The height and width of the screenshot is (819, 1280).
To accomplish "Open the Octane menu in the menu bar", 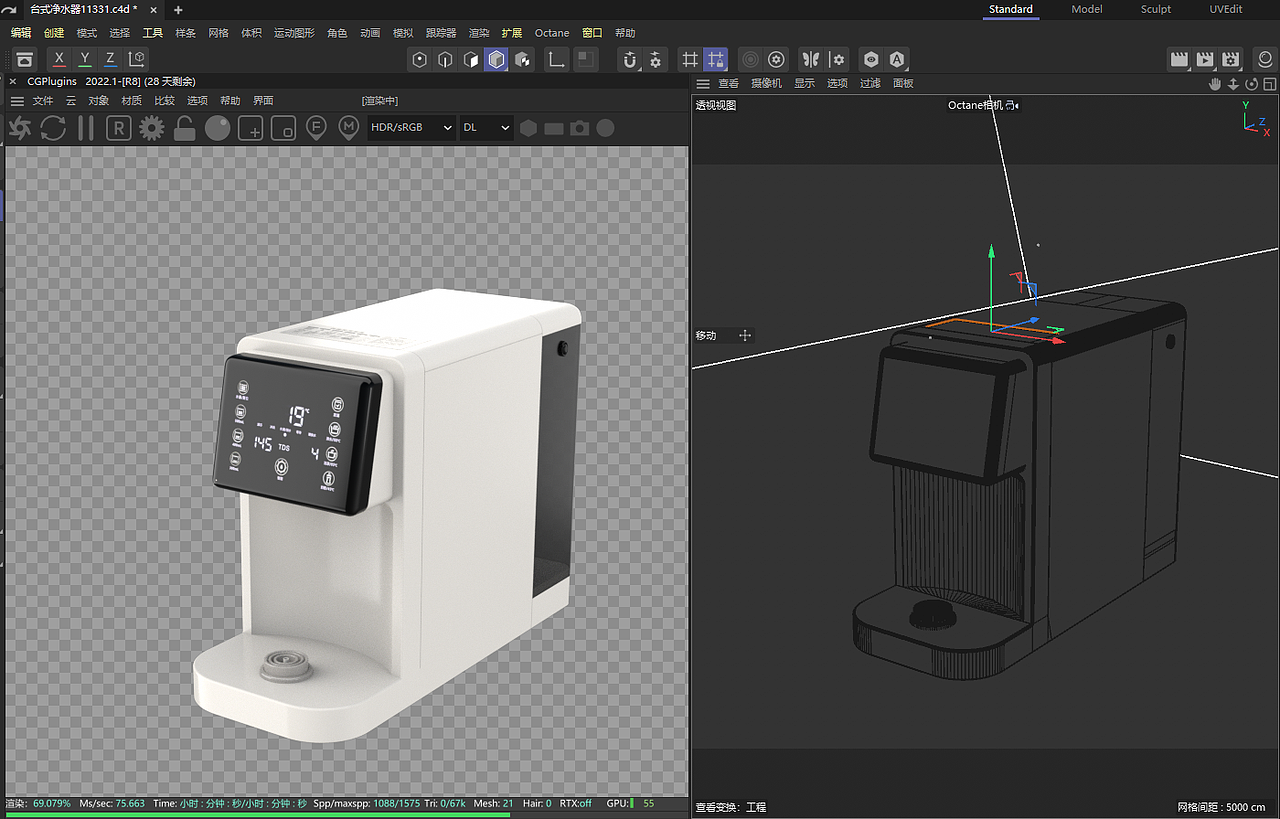I will [551, 33].
